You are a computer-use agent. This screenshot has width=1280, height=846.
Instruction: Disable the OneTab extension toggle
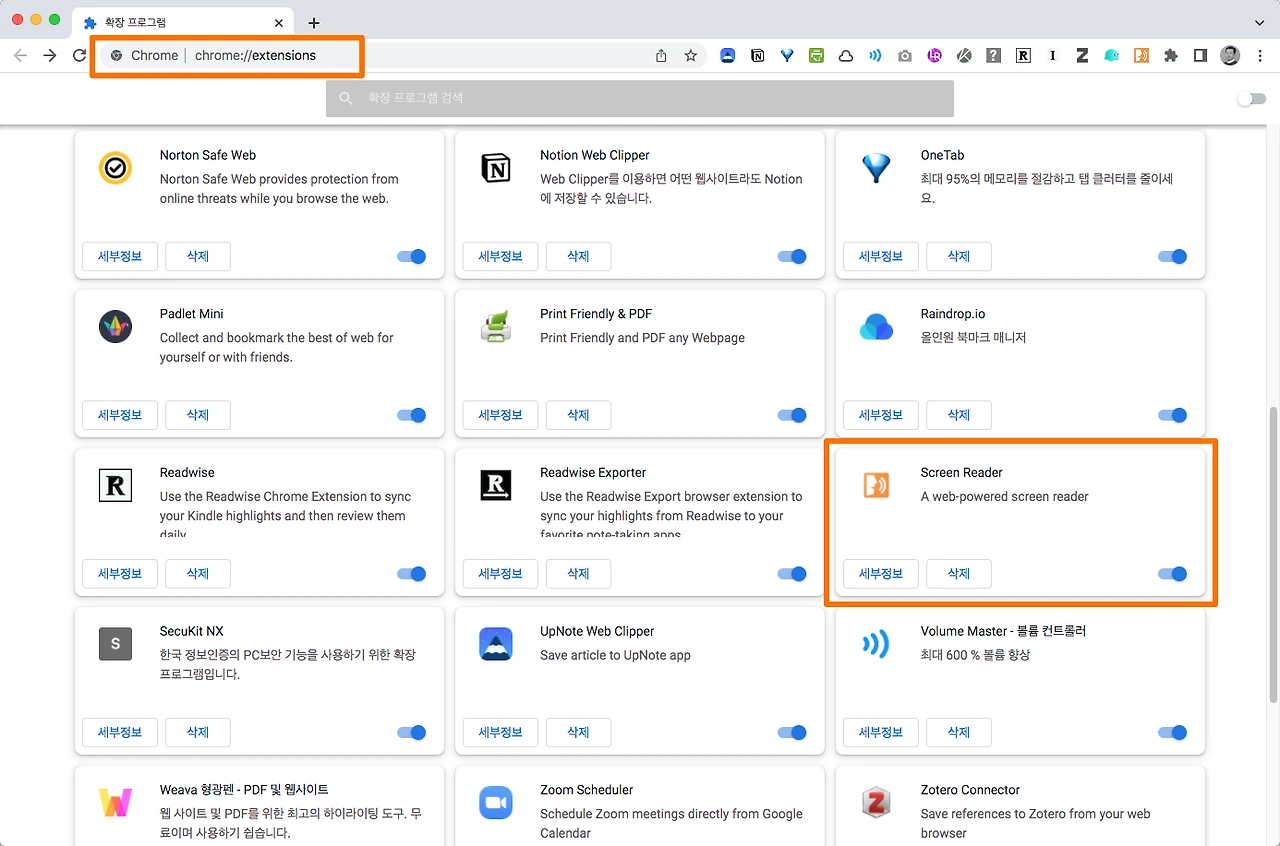point(1173,257)
